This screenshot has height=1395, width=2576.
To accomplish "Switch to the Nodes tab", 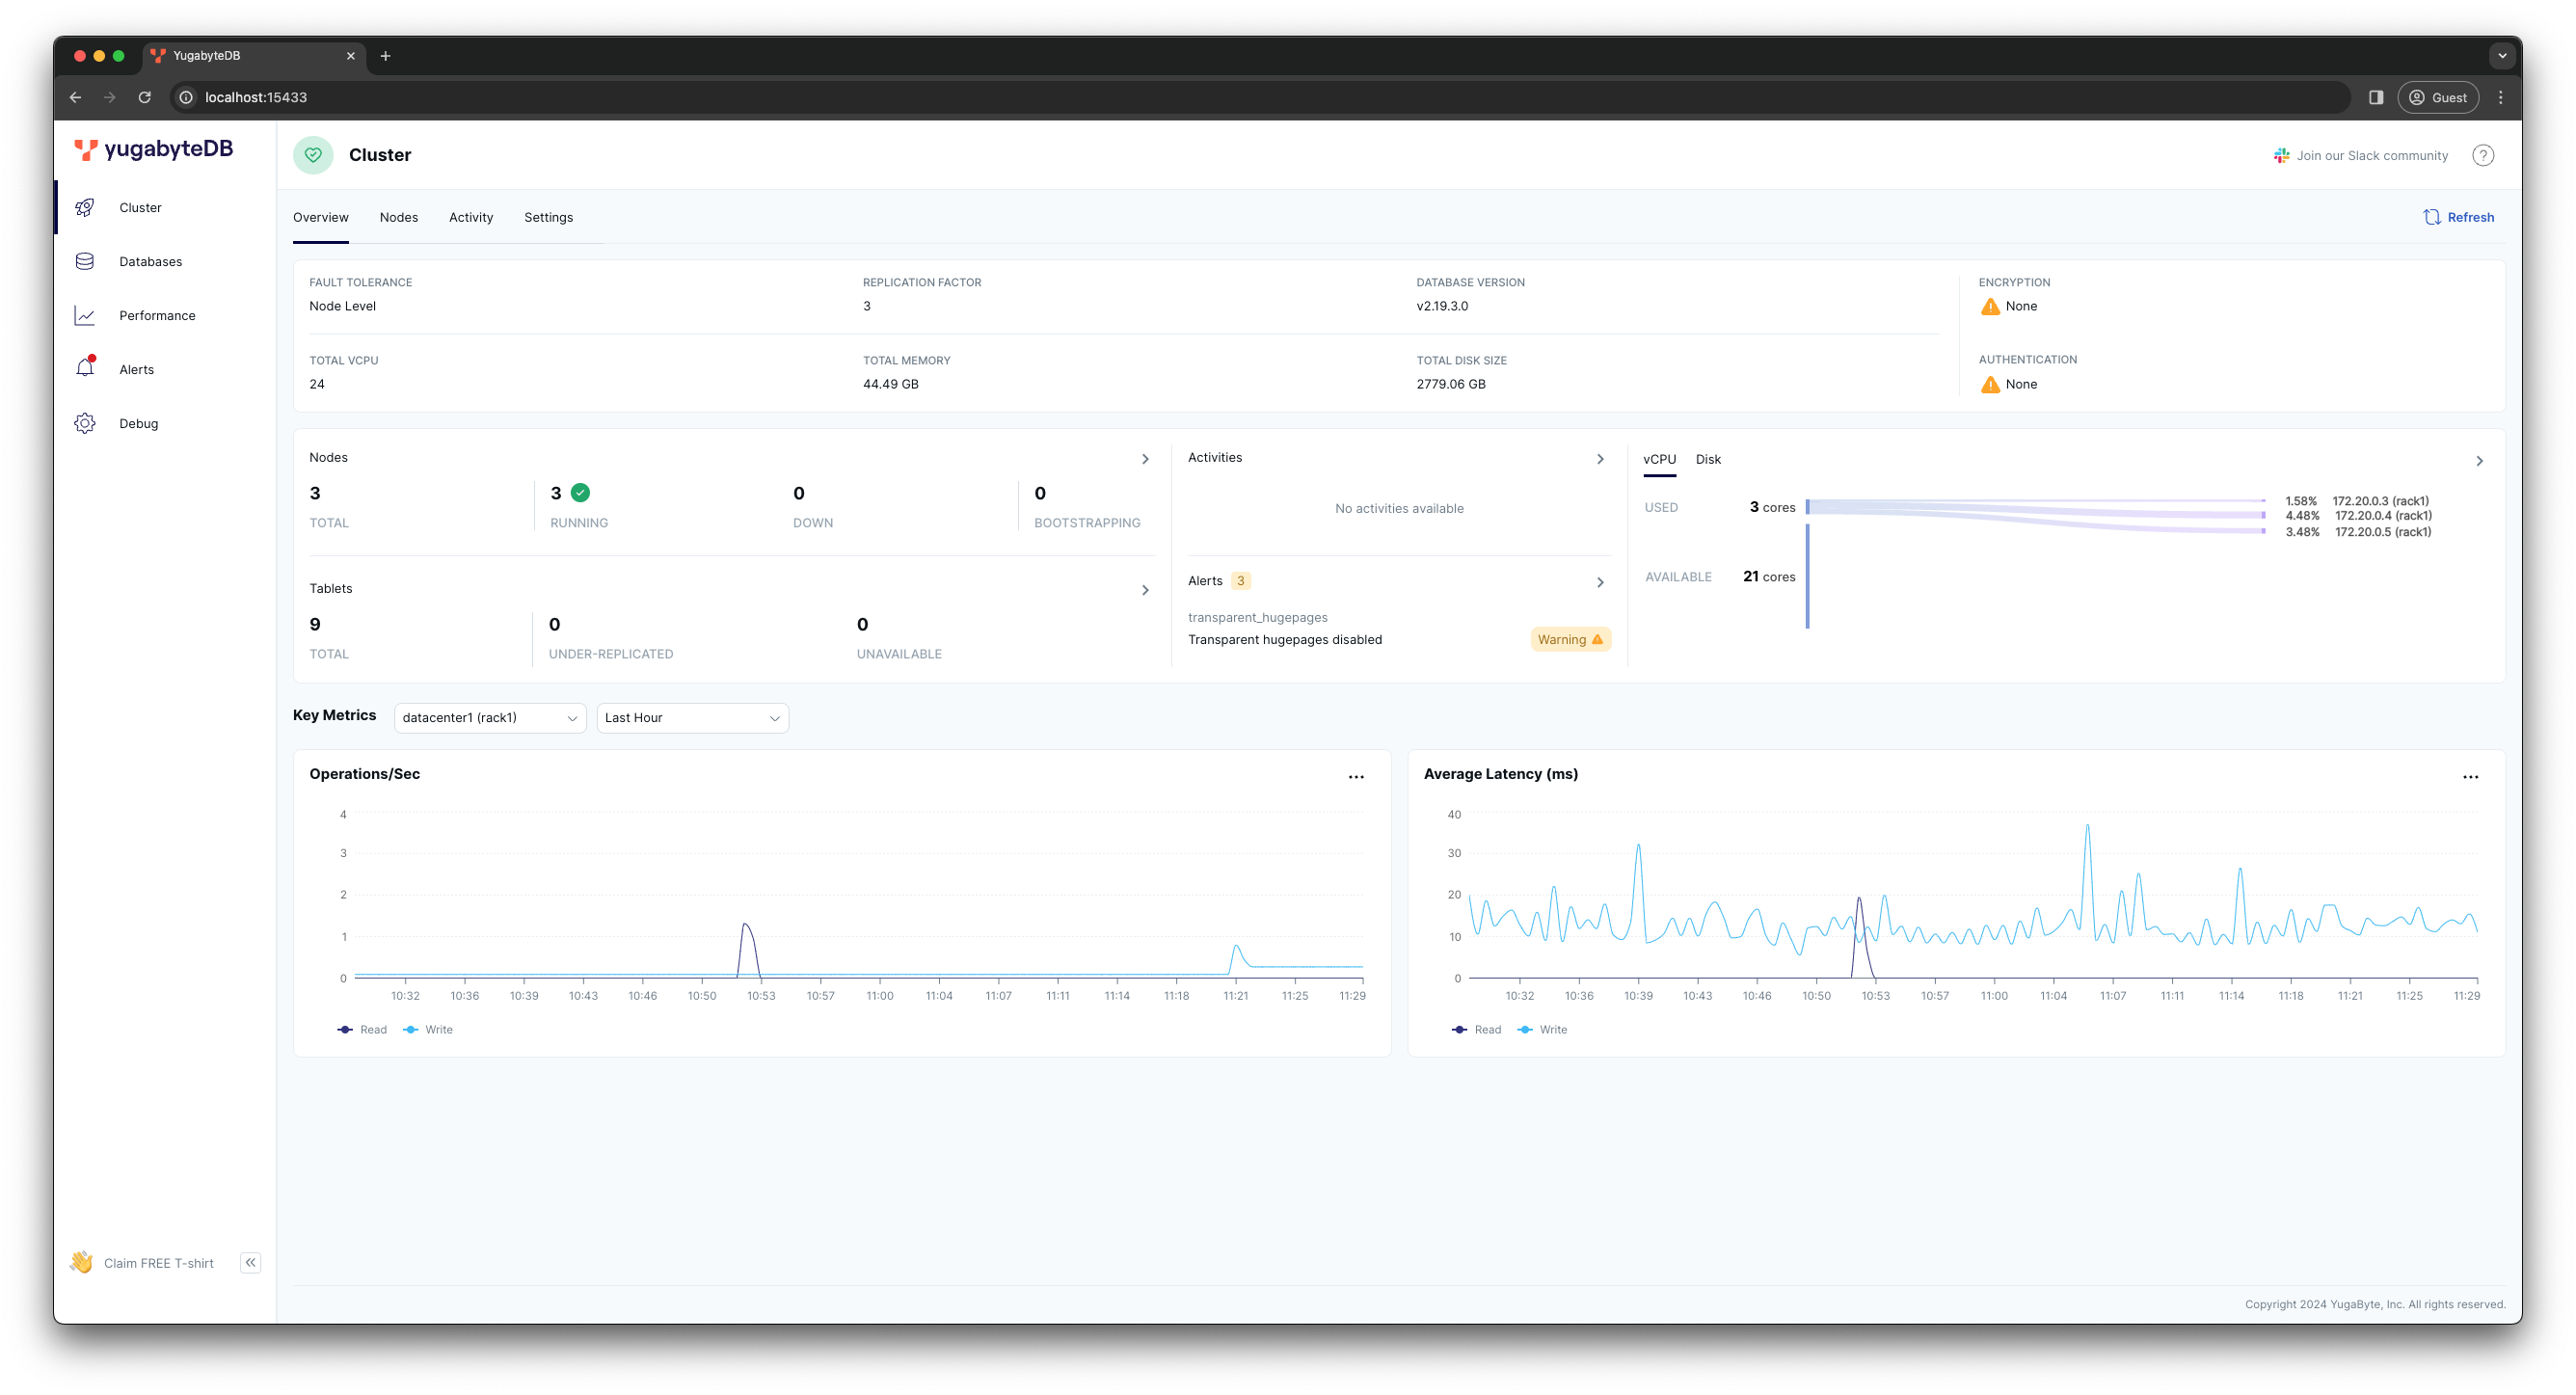I will [x=398, y=217].
